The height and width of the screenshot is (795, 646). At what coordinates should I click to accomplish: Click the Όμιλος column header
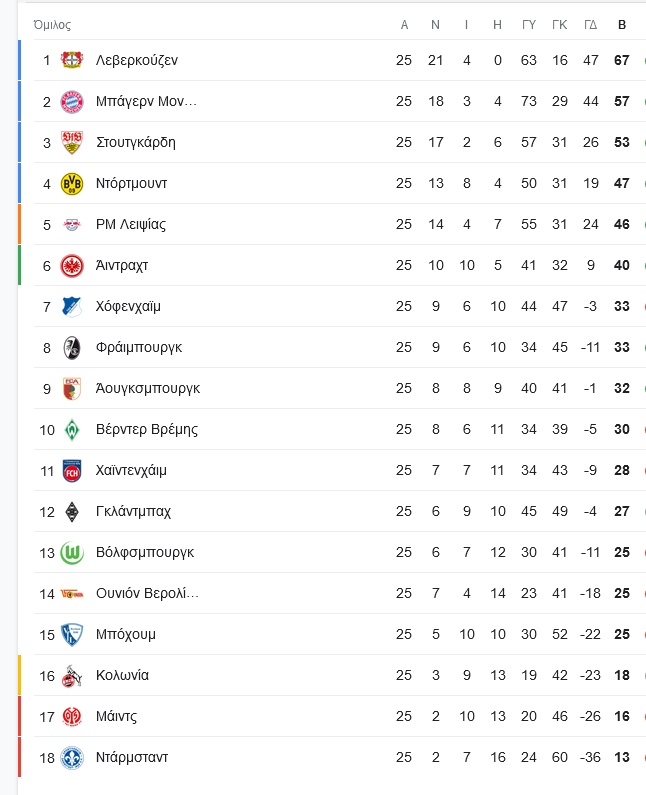(x=52, y=25)
